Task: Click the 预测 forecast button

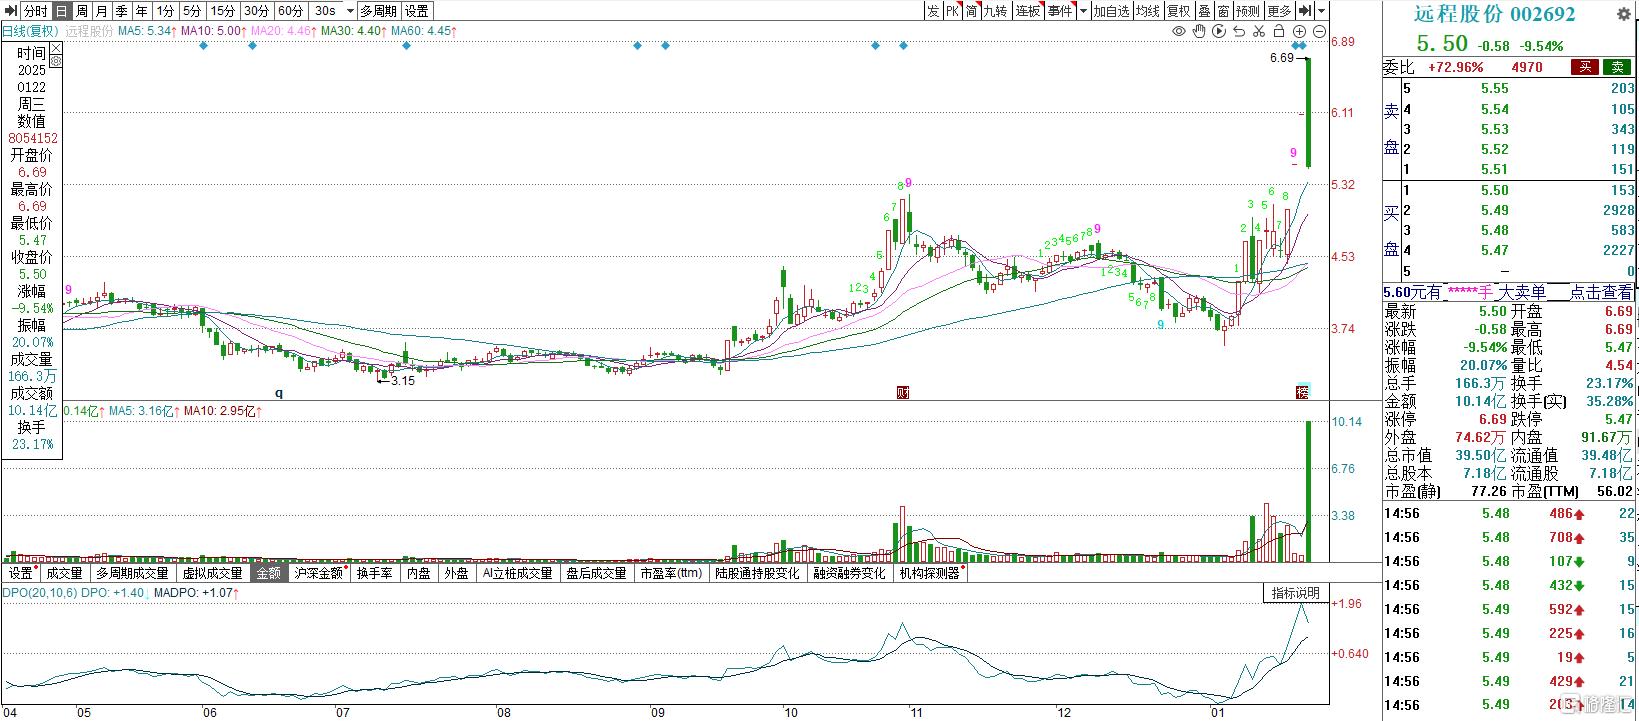Action: [x=1248, y=11]
